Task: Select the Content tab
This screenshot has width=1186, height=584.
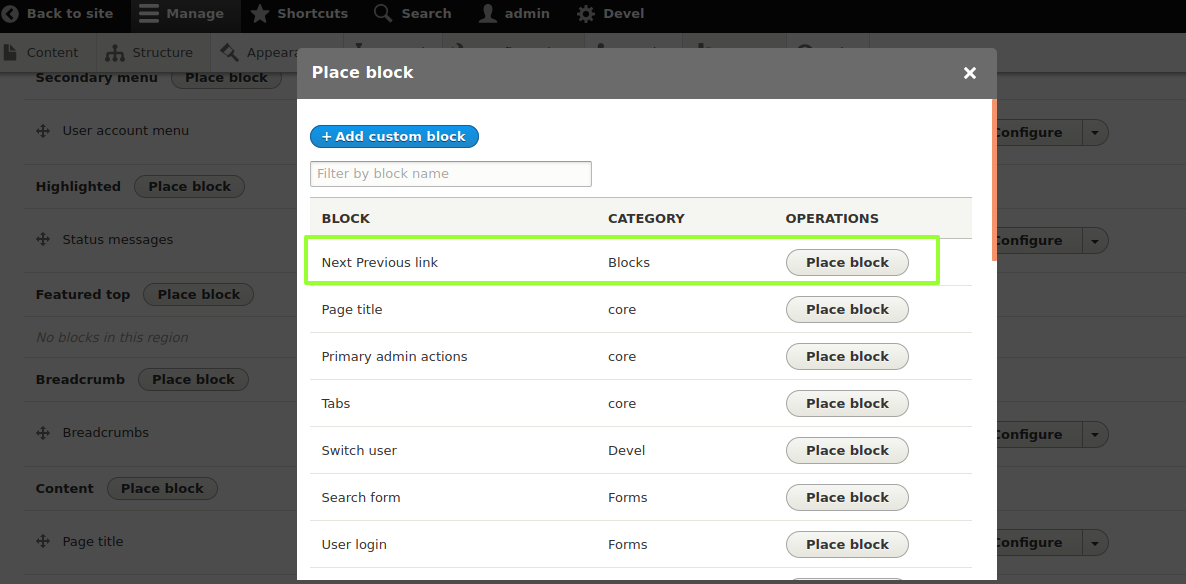Action: pos(52,52)
